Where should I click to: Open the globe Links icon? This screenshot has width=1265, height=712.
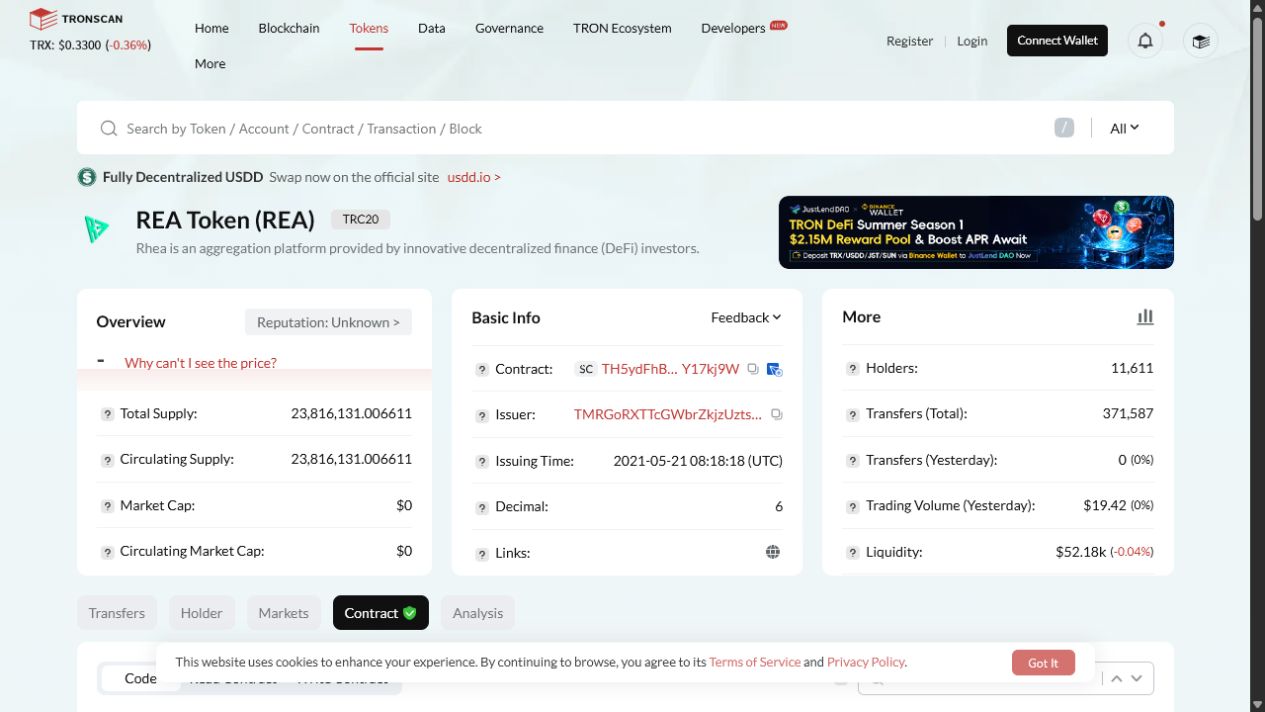(773, 552)
